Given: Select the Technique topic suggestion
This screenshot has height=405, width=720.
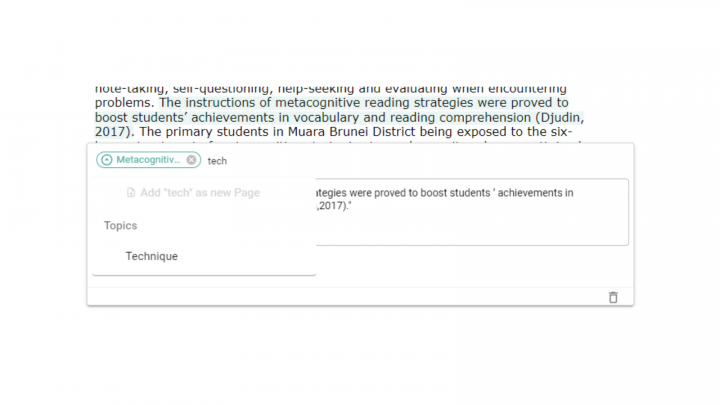Looking at the screenshot, I should click(151, 256).
